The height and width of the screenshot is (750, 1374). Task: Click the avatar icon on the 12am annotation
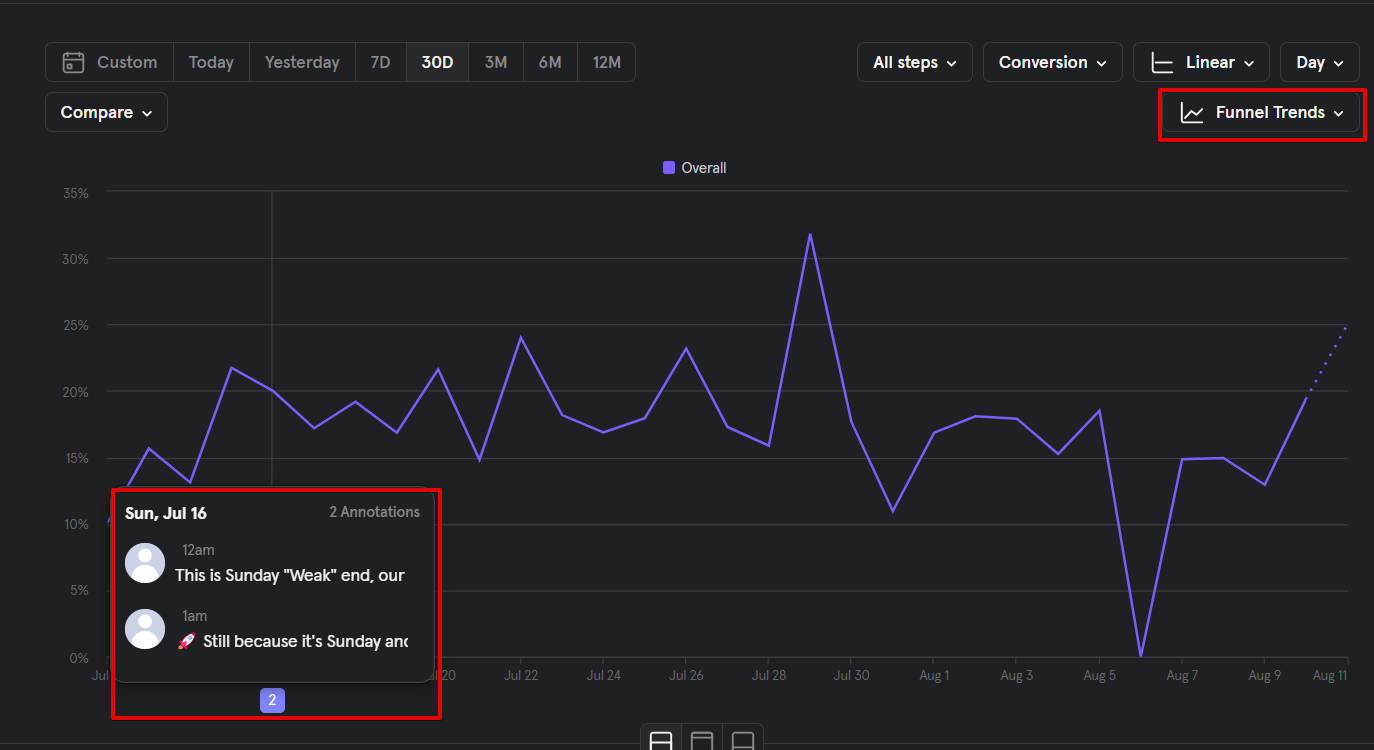pos(145,563)
